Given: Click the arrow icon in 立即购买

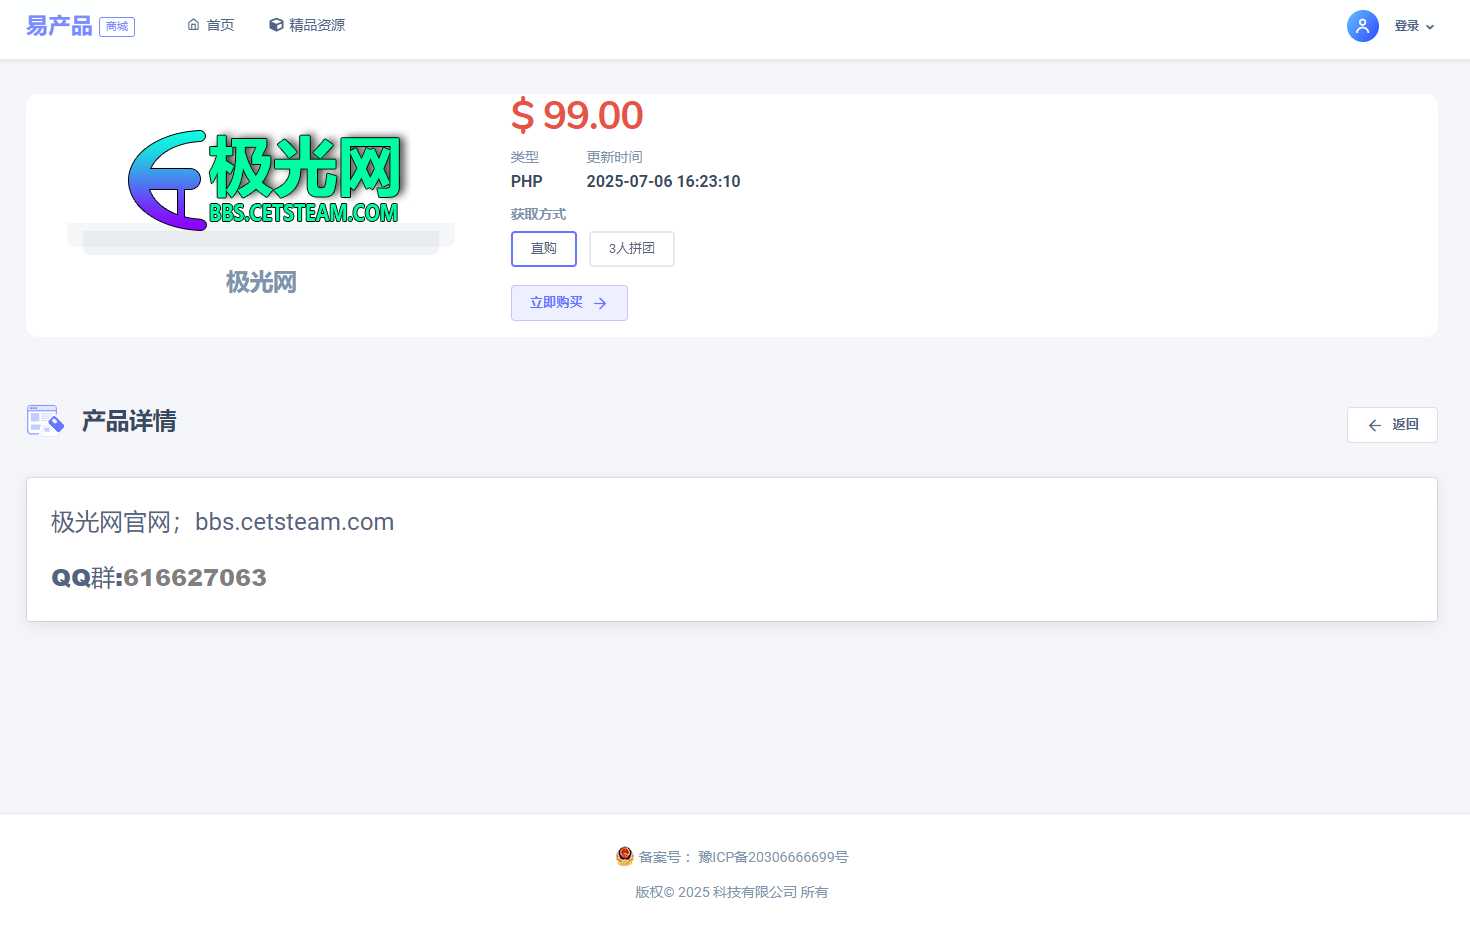Looking at the screenshot, I should pyautogui.click(x=600, y=303).
